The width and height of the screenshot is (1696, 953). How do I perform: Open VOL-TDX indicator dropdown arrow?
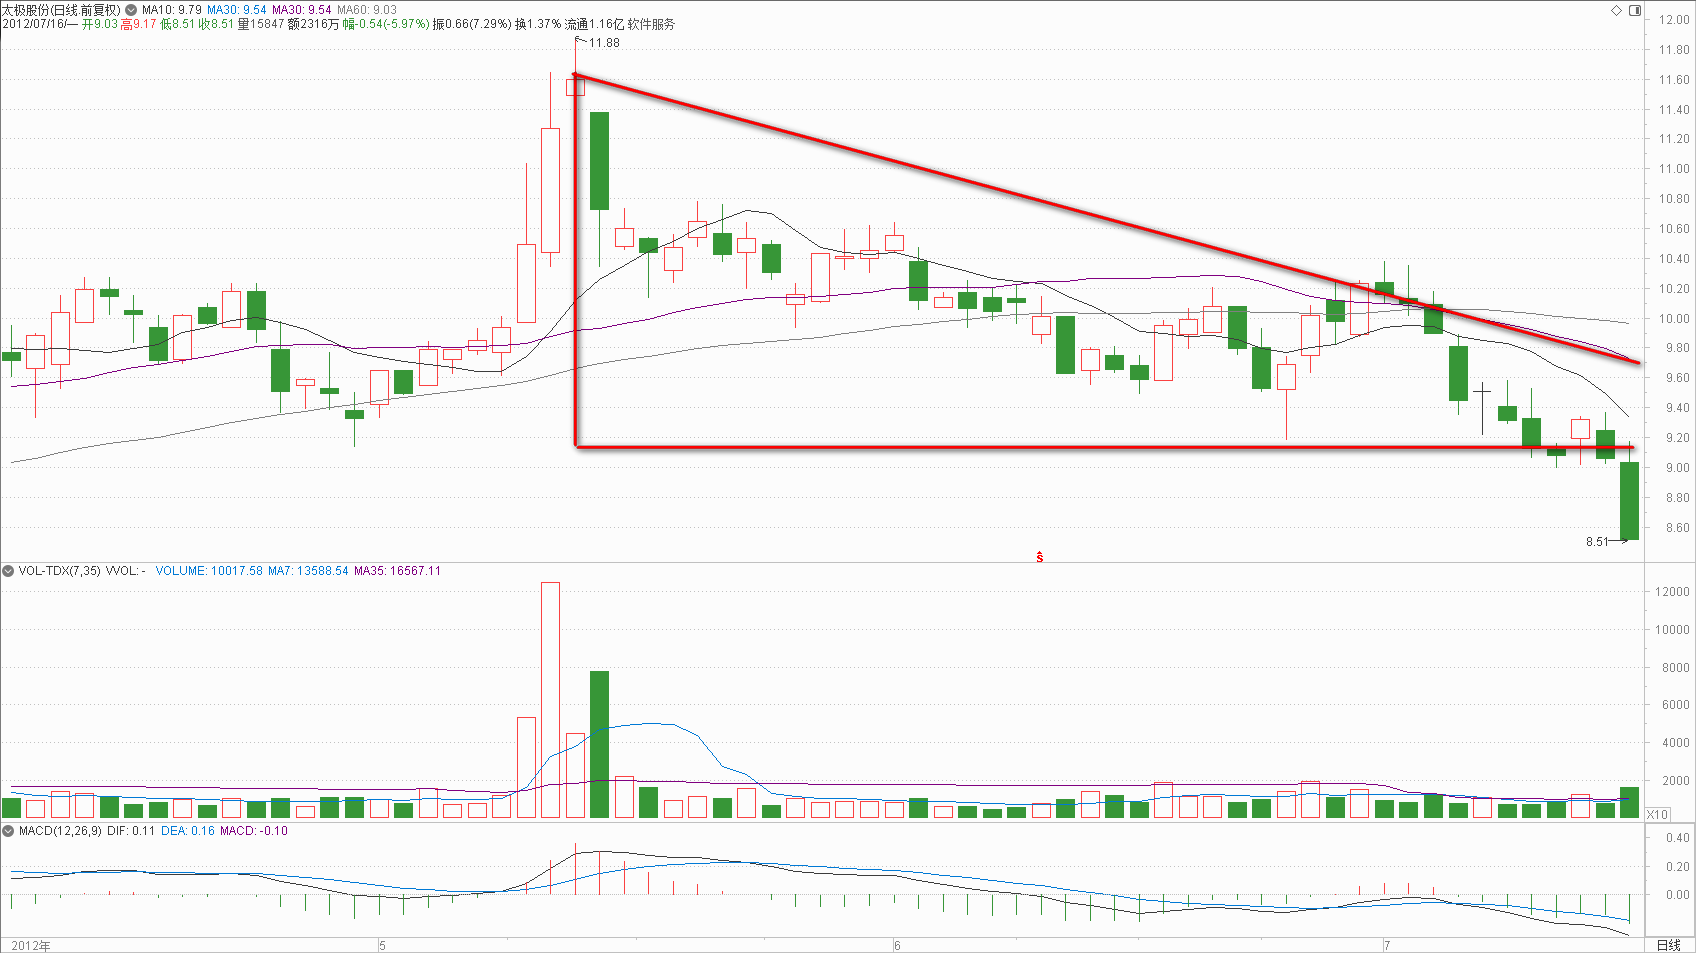tap(8, 571)
